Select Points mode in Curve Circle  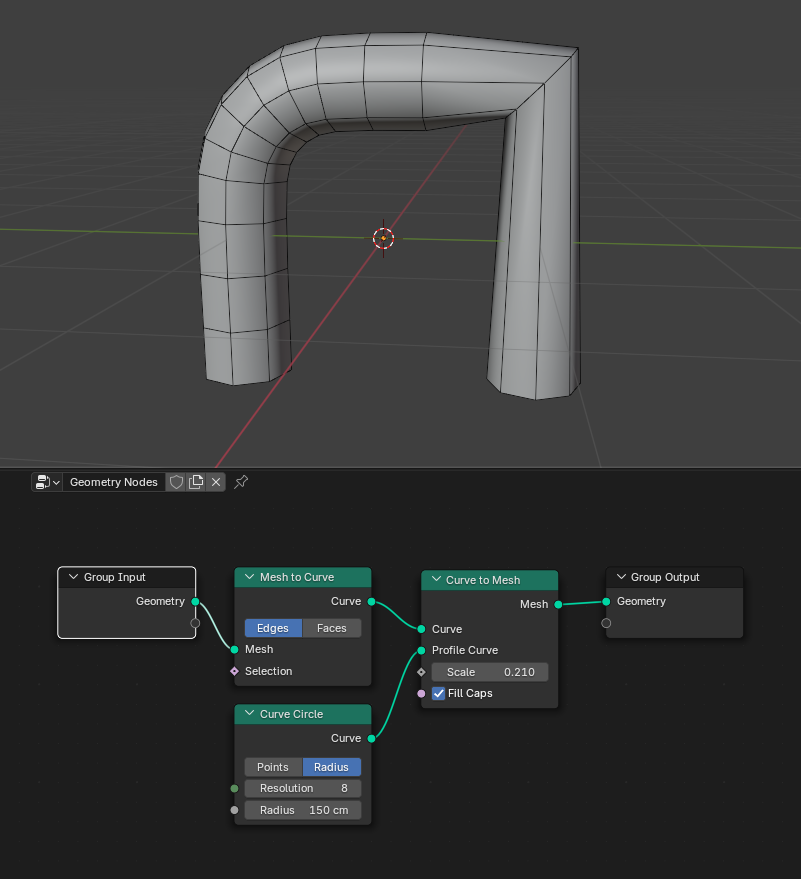pyautogui.click(x=273, y=767)
